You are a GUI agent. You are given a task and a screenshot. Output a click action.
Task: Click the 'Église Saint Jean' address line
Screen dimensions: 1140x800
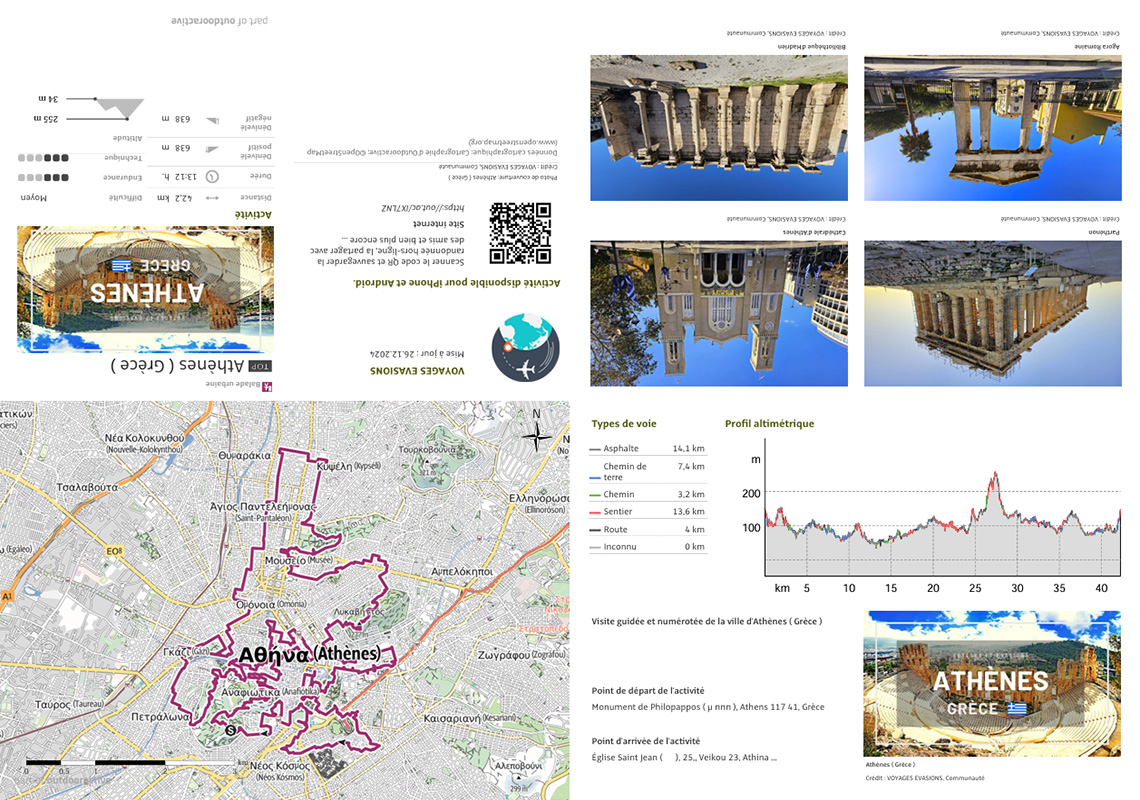[684, 758]
